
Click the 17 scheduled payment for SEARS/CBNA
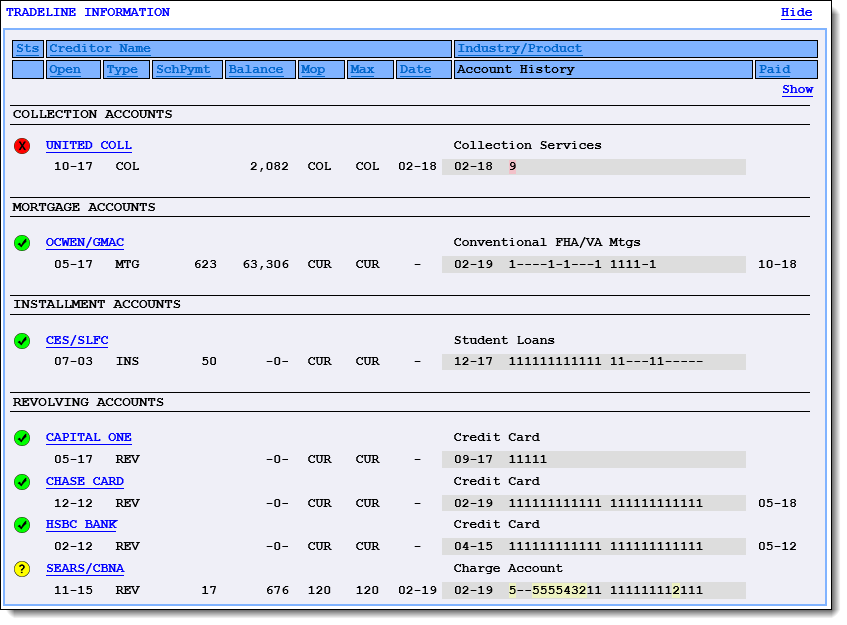tap(209, 590)
